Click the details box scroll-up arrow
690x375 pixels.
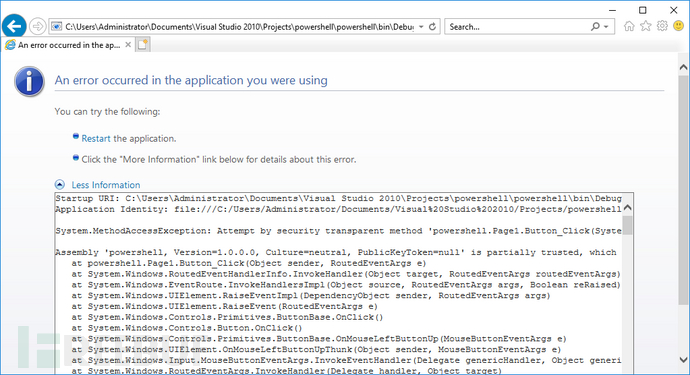pyautogui.click(x=628, y=207)
